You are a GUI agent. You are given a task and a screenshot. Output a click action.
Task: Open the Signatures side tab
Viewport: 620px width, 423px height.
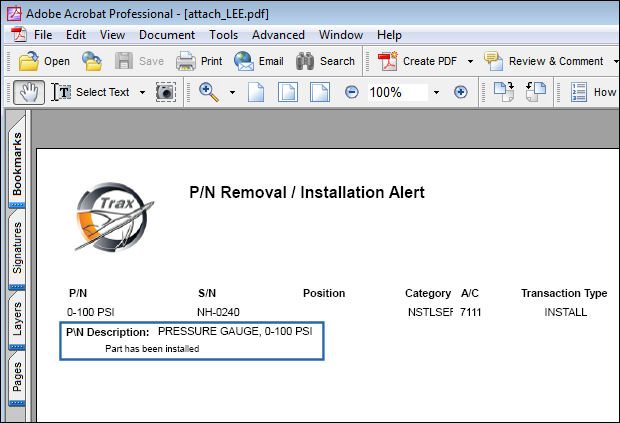(x=17, y=248)
